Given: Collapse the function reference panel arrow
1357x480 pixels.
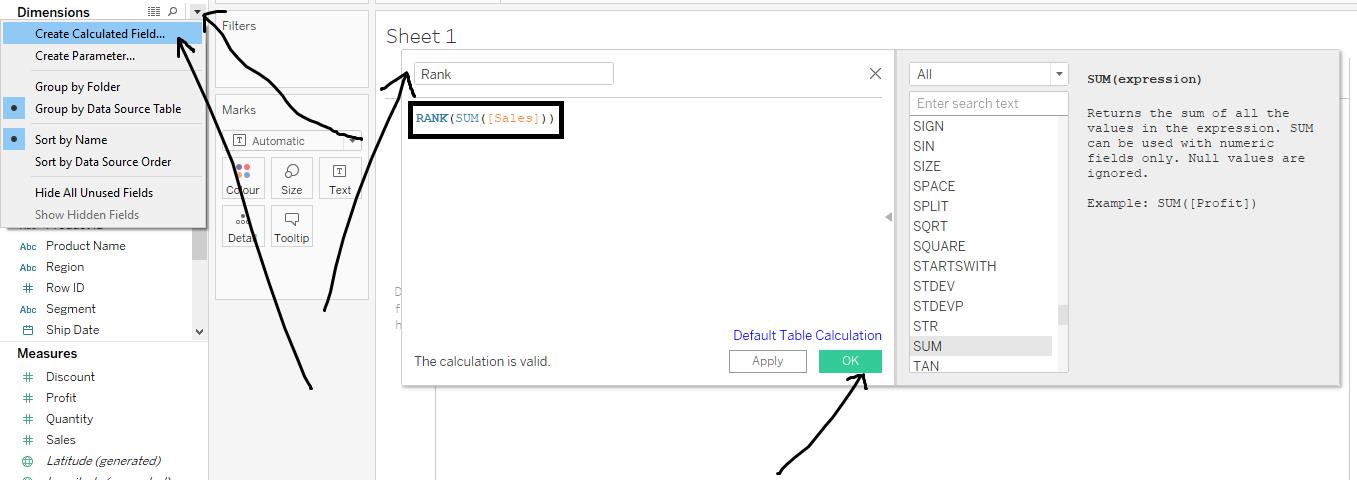Looking at the screenshot, I should [888, 217].
